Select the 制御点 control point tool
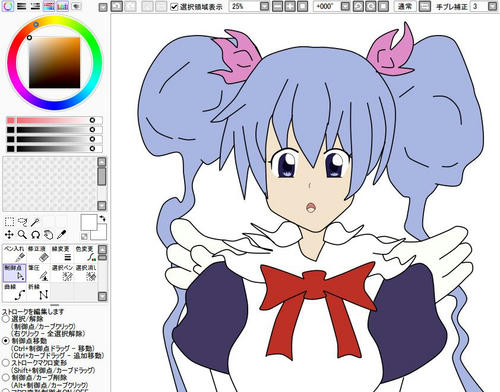 (14, 273)
